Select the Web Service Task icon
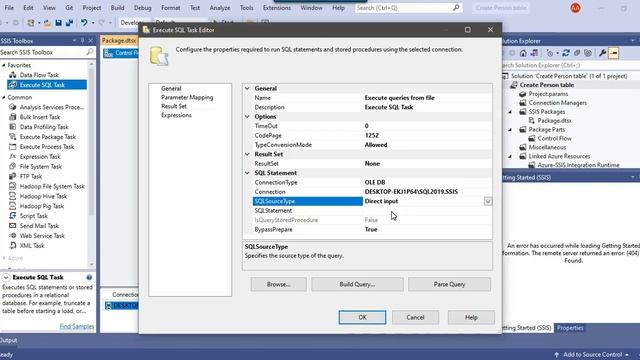This screenshot has height=360, width=640. pos(13,236)
